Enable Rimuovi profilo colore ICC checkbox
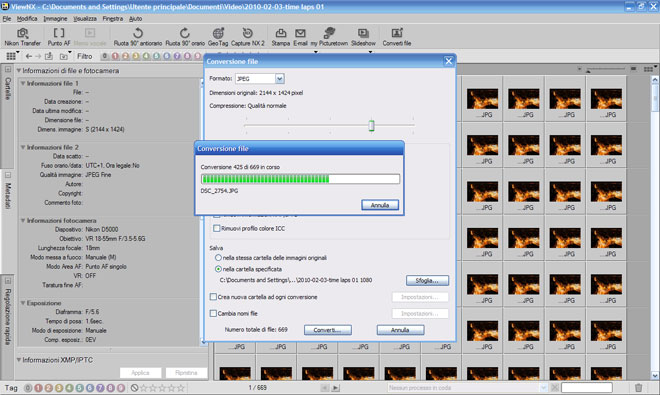Image resolution: width=660 pixels, height=395 pixels. point(217,228)
